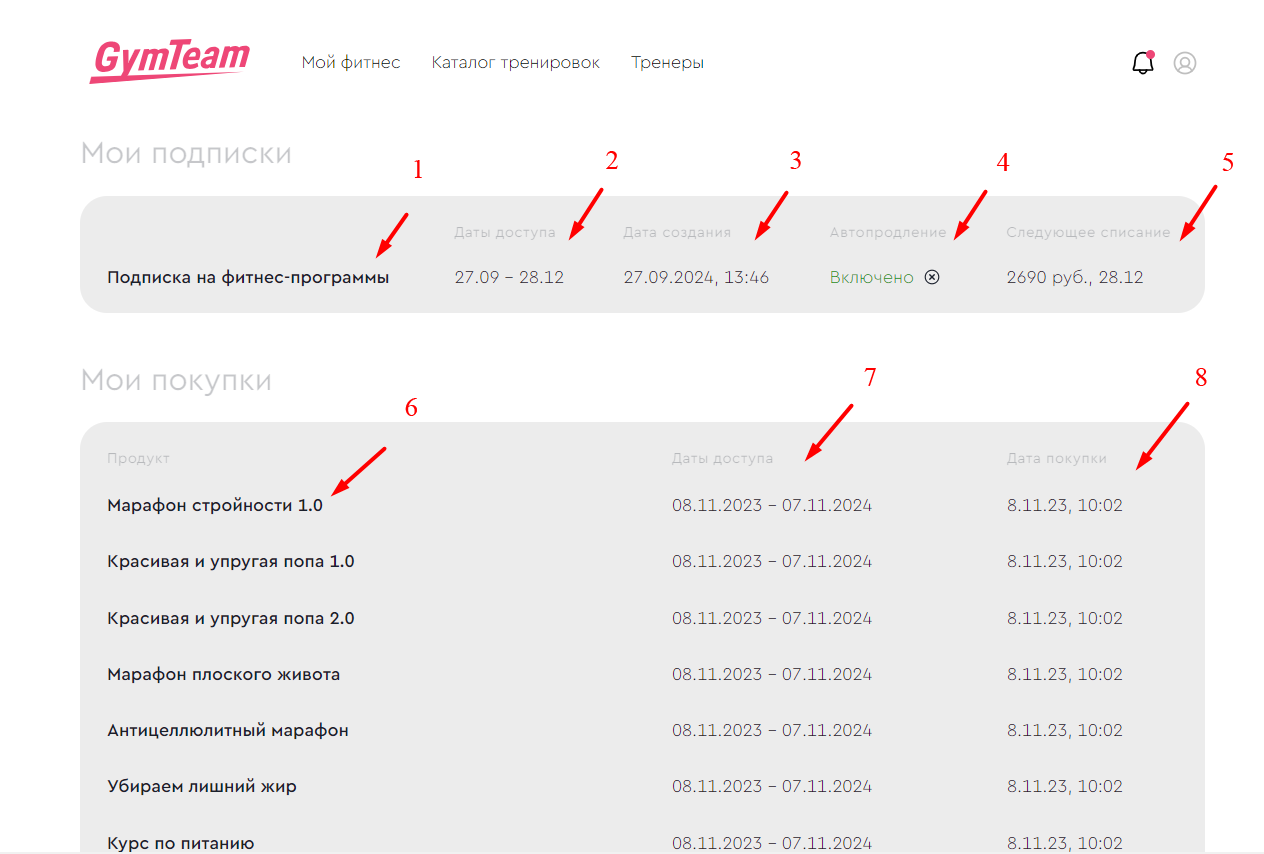Open the Мой фитнес menu item
This screenshot has height=854, width=1264.
click(x=351, y=62)
